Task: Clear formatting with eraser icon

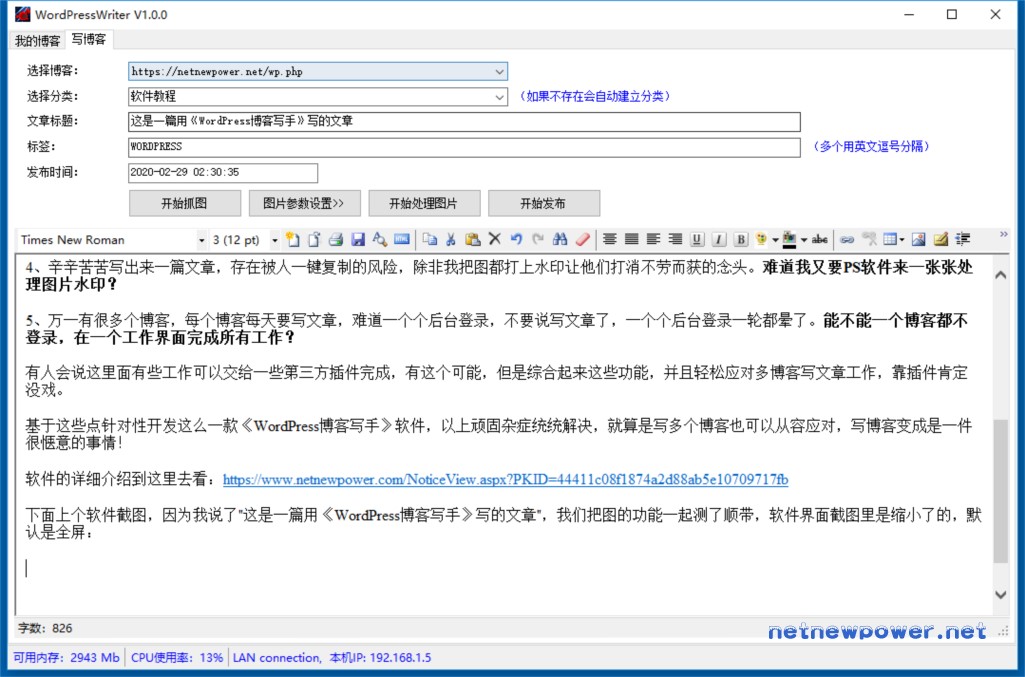Action: tap(582, 239)
